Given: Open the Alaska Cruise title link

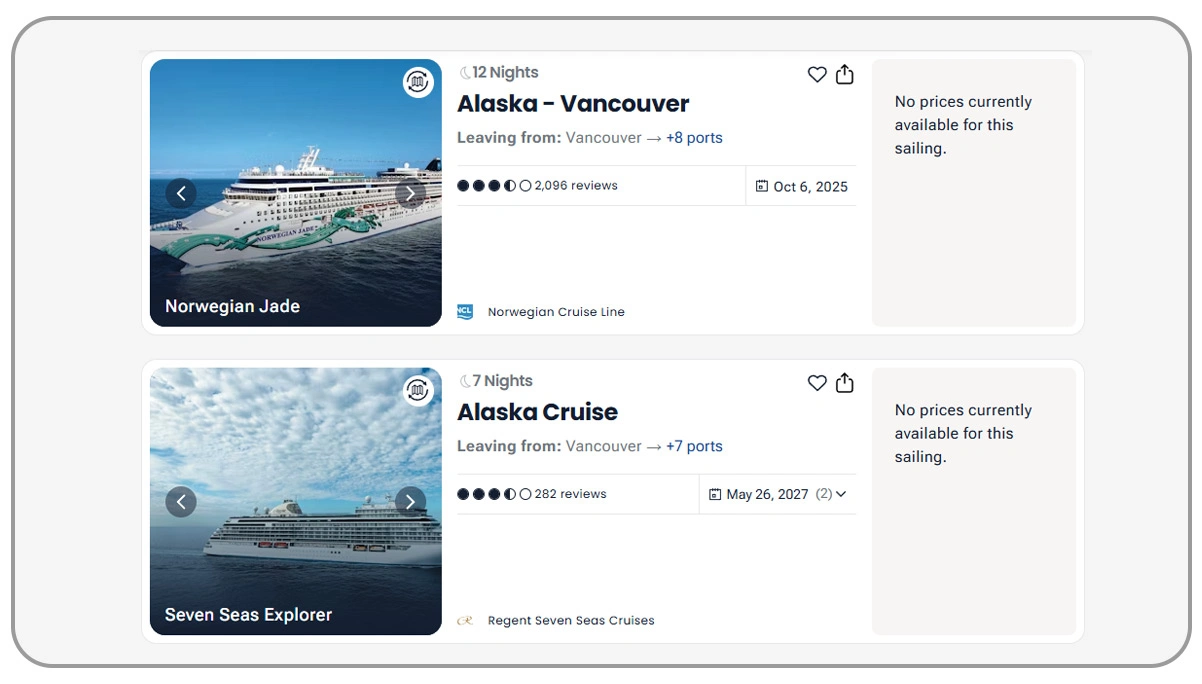Looking at the screenshot, I should 537,412.
